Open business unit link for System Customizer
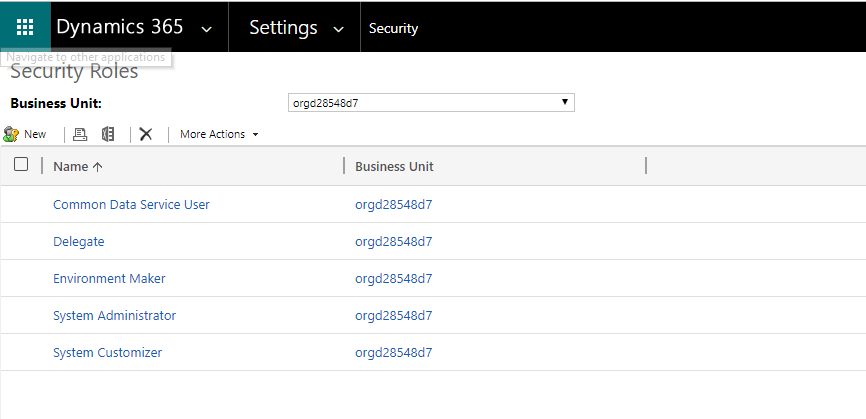Viewport: 866px width, 419px height. 393,353
